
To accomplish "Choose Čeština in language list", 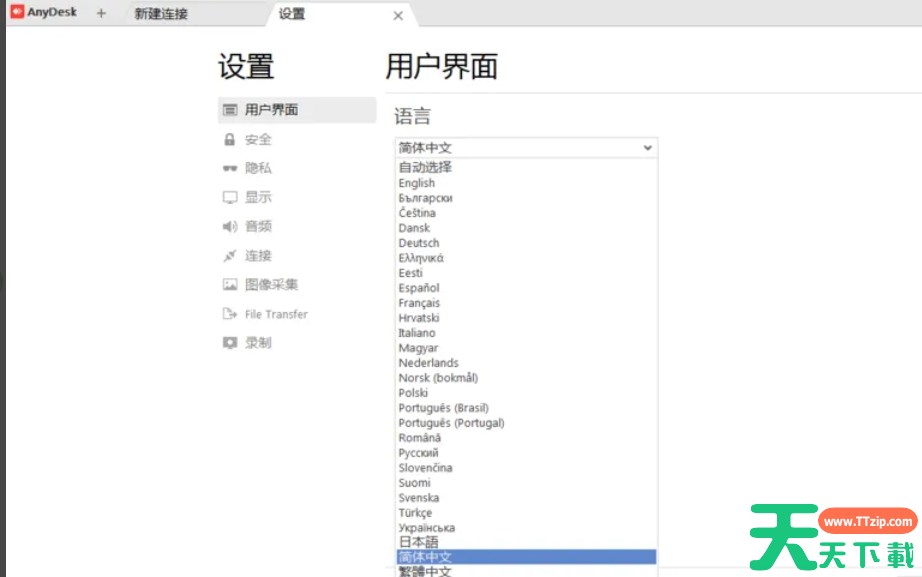I will [526, 213].
